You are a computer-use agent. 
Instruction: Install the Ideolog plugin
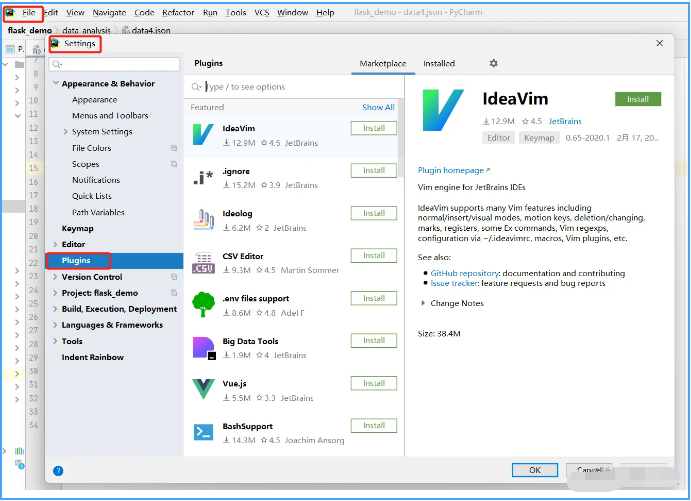374,213
